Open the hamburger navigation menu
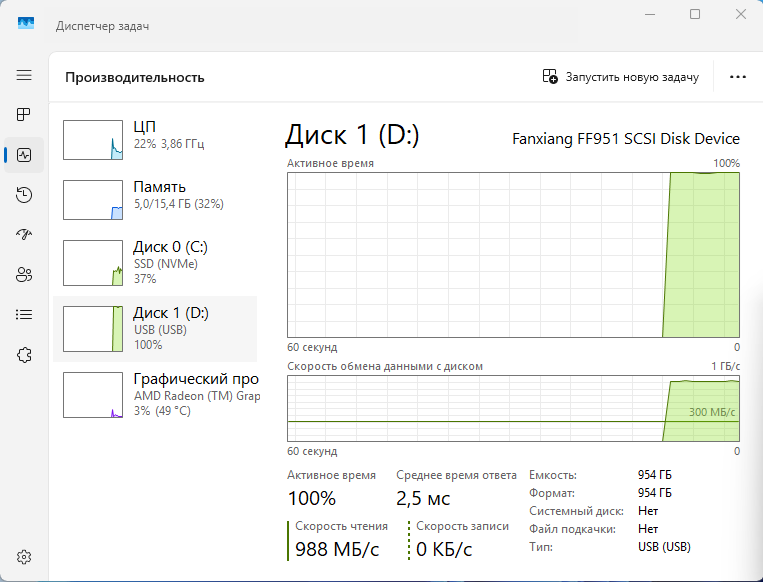The width and height of the screenshot is (763, 582). (24, 76)
